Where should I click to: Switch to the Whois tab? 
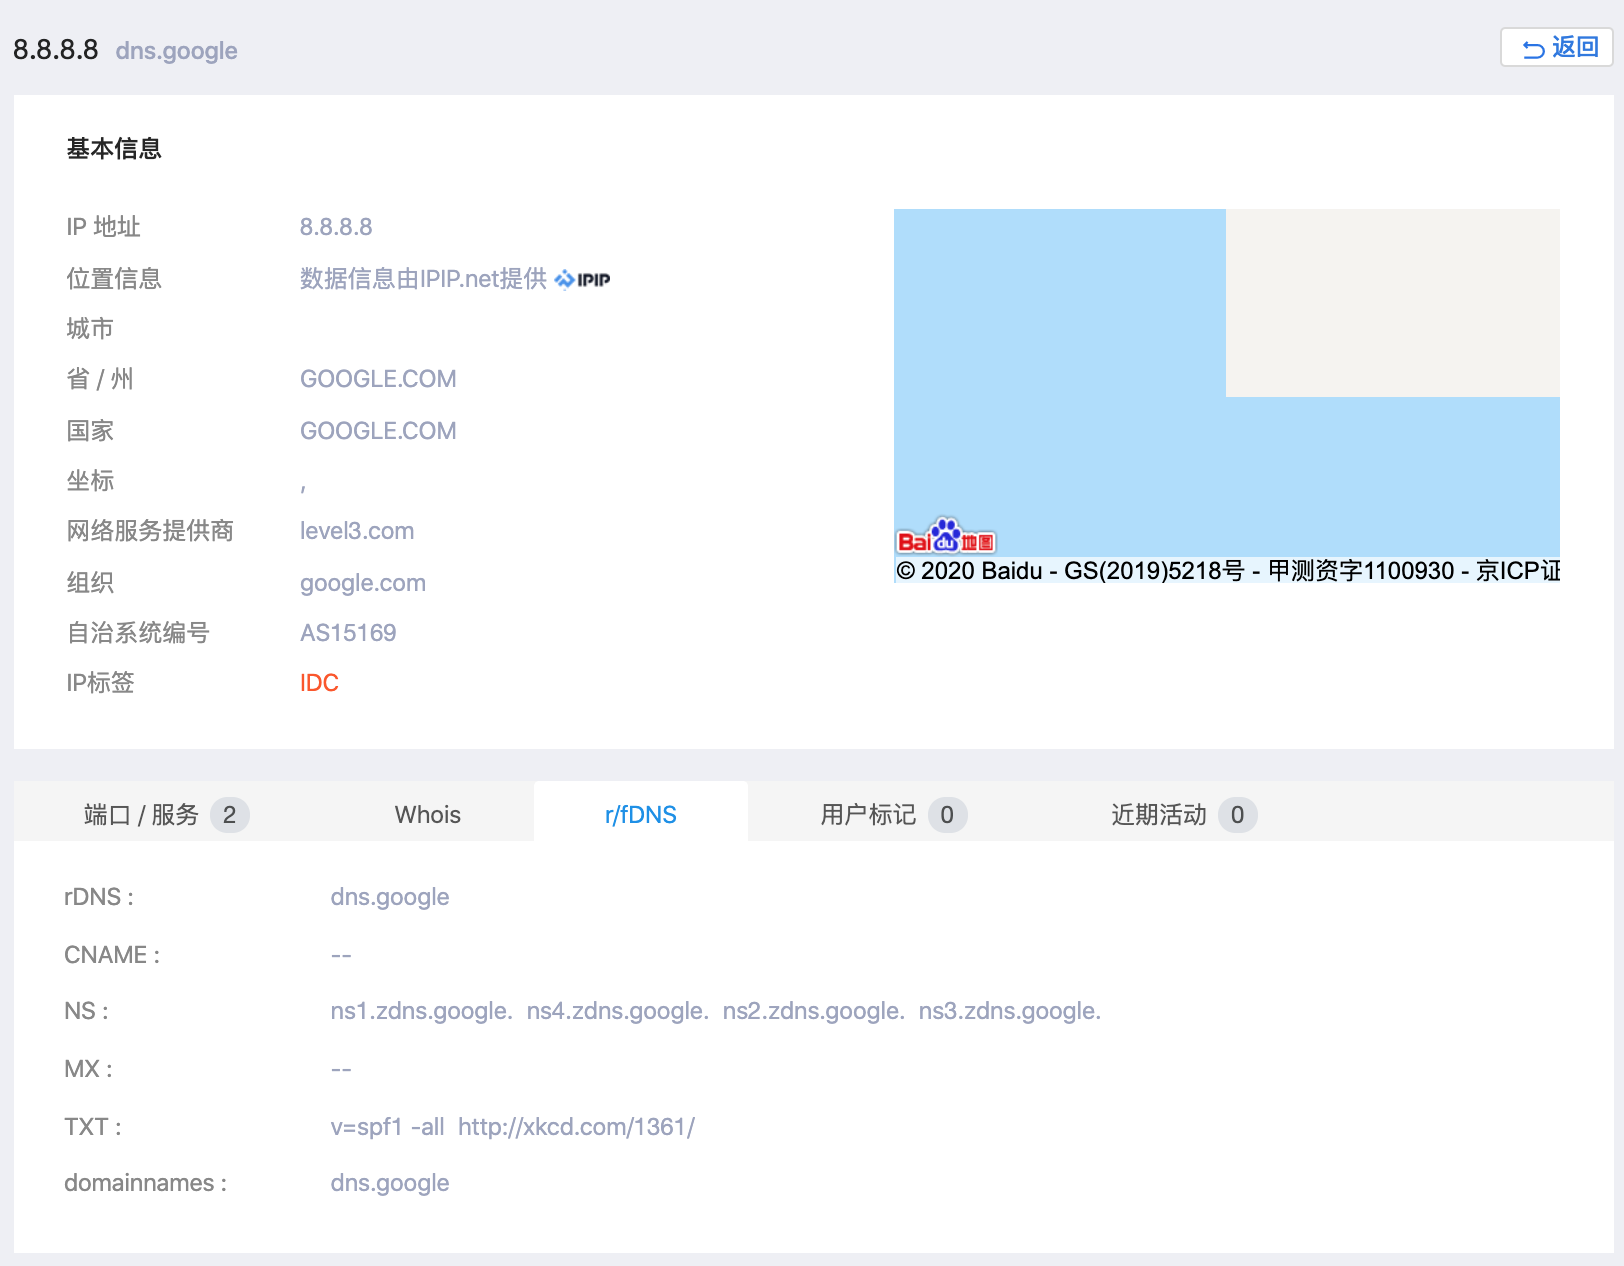[427, 815]
